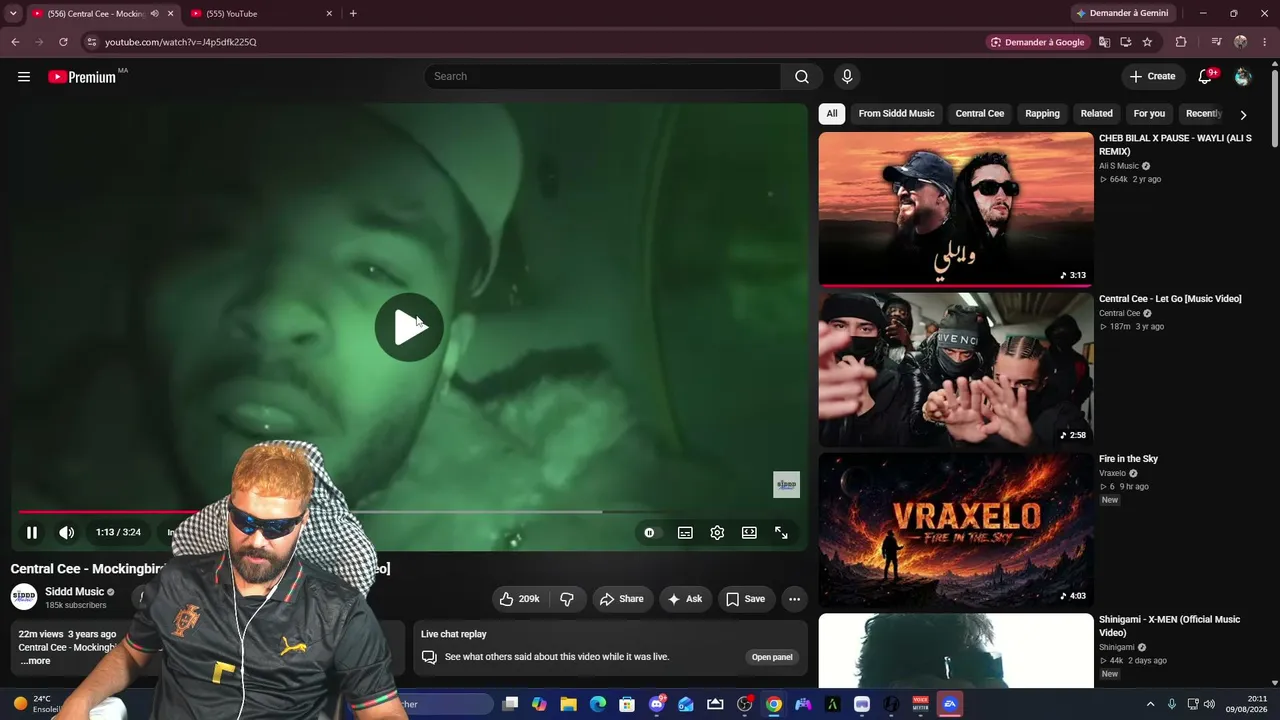Screen dimensions: 1280x720
Task: Open the Create dropdown button
Action: tap(1152, 77)
